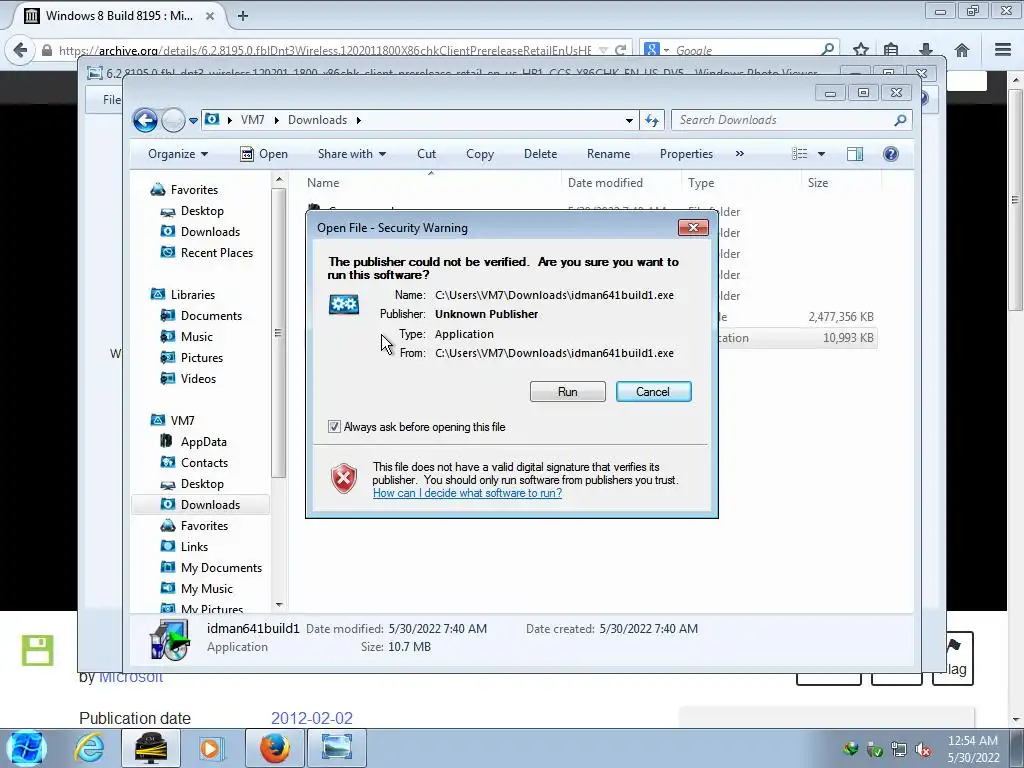The width and height of the screenshot is (1024, 768).
Task: Sort by Size column header
Action: tap(841, 183)
